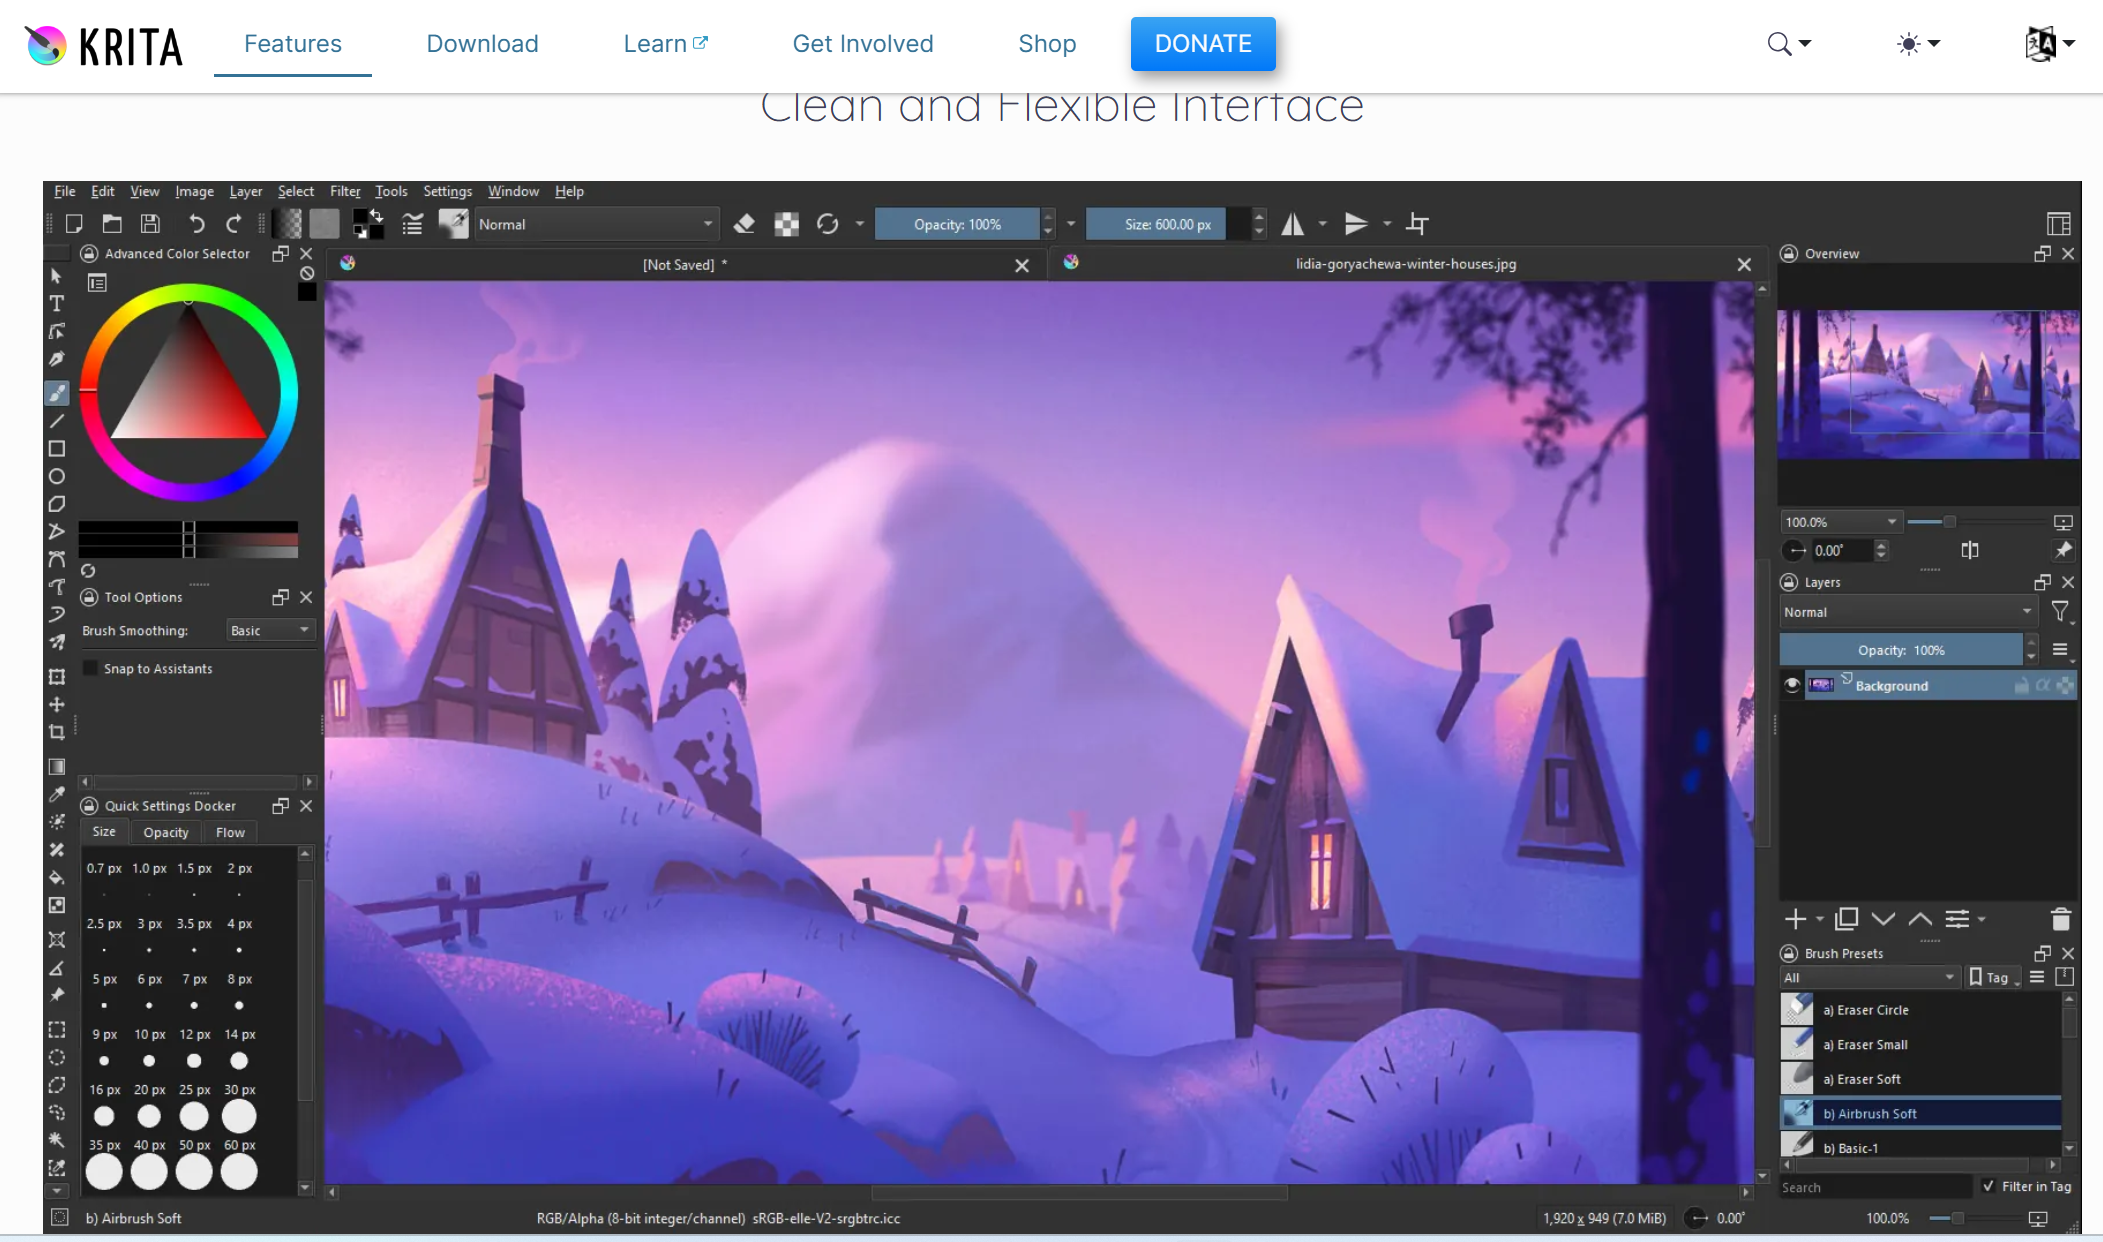Click Move Layer Down arrow icon
Screen dimensions: 2103x1242
[1883, 919]
